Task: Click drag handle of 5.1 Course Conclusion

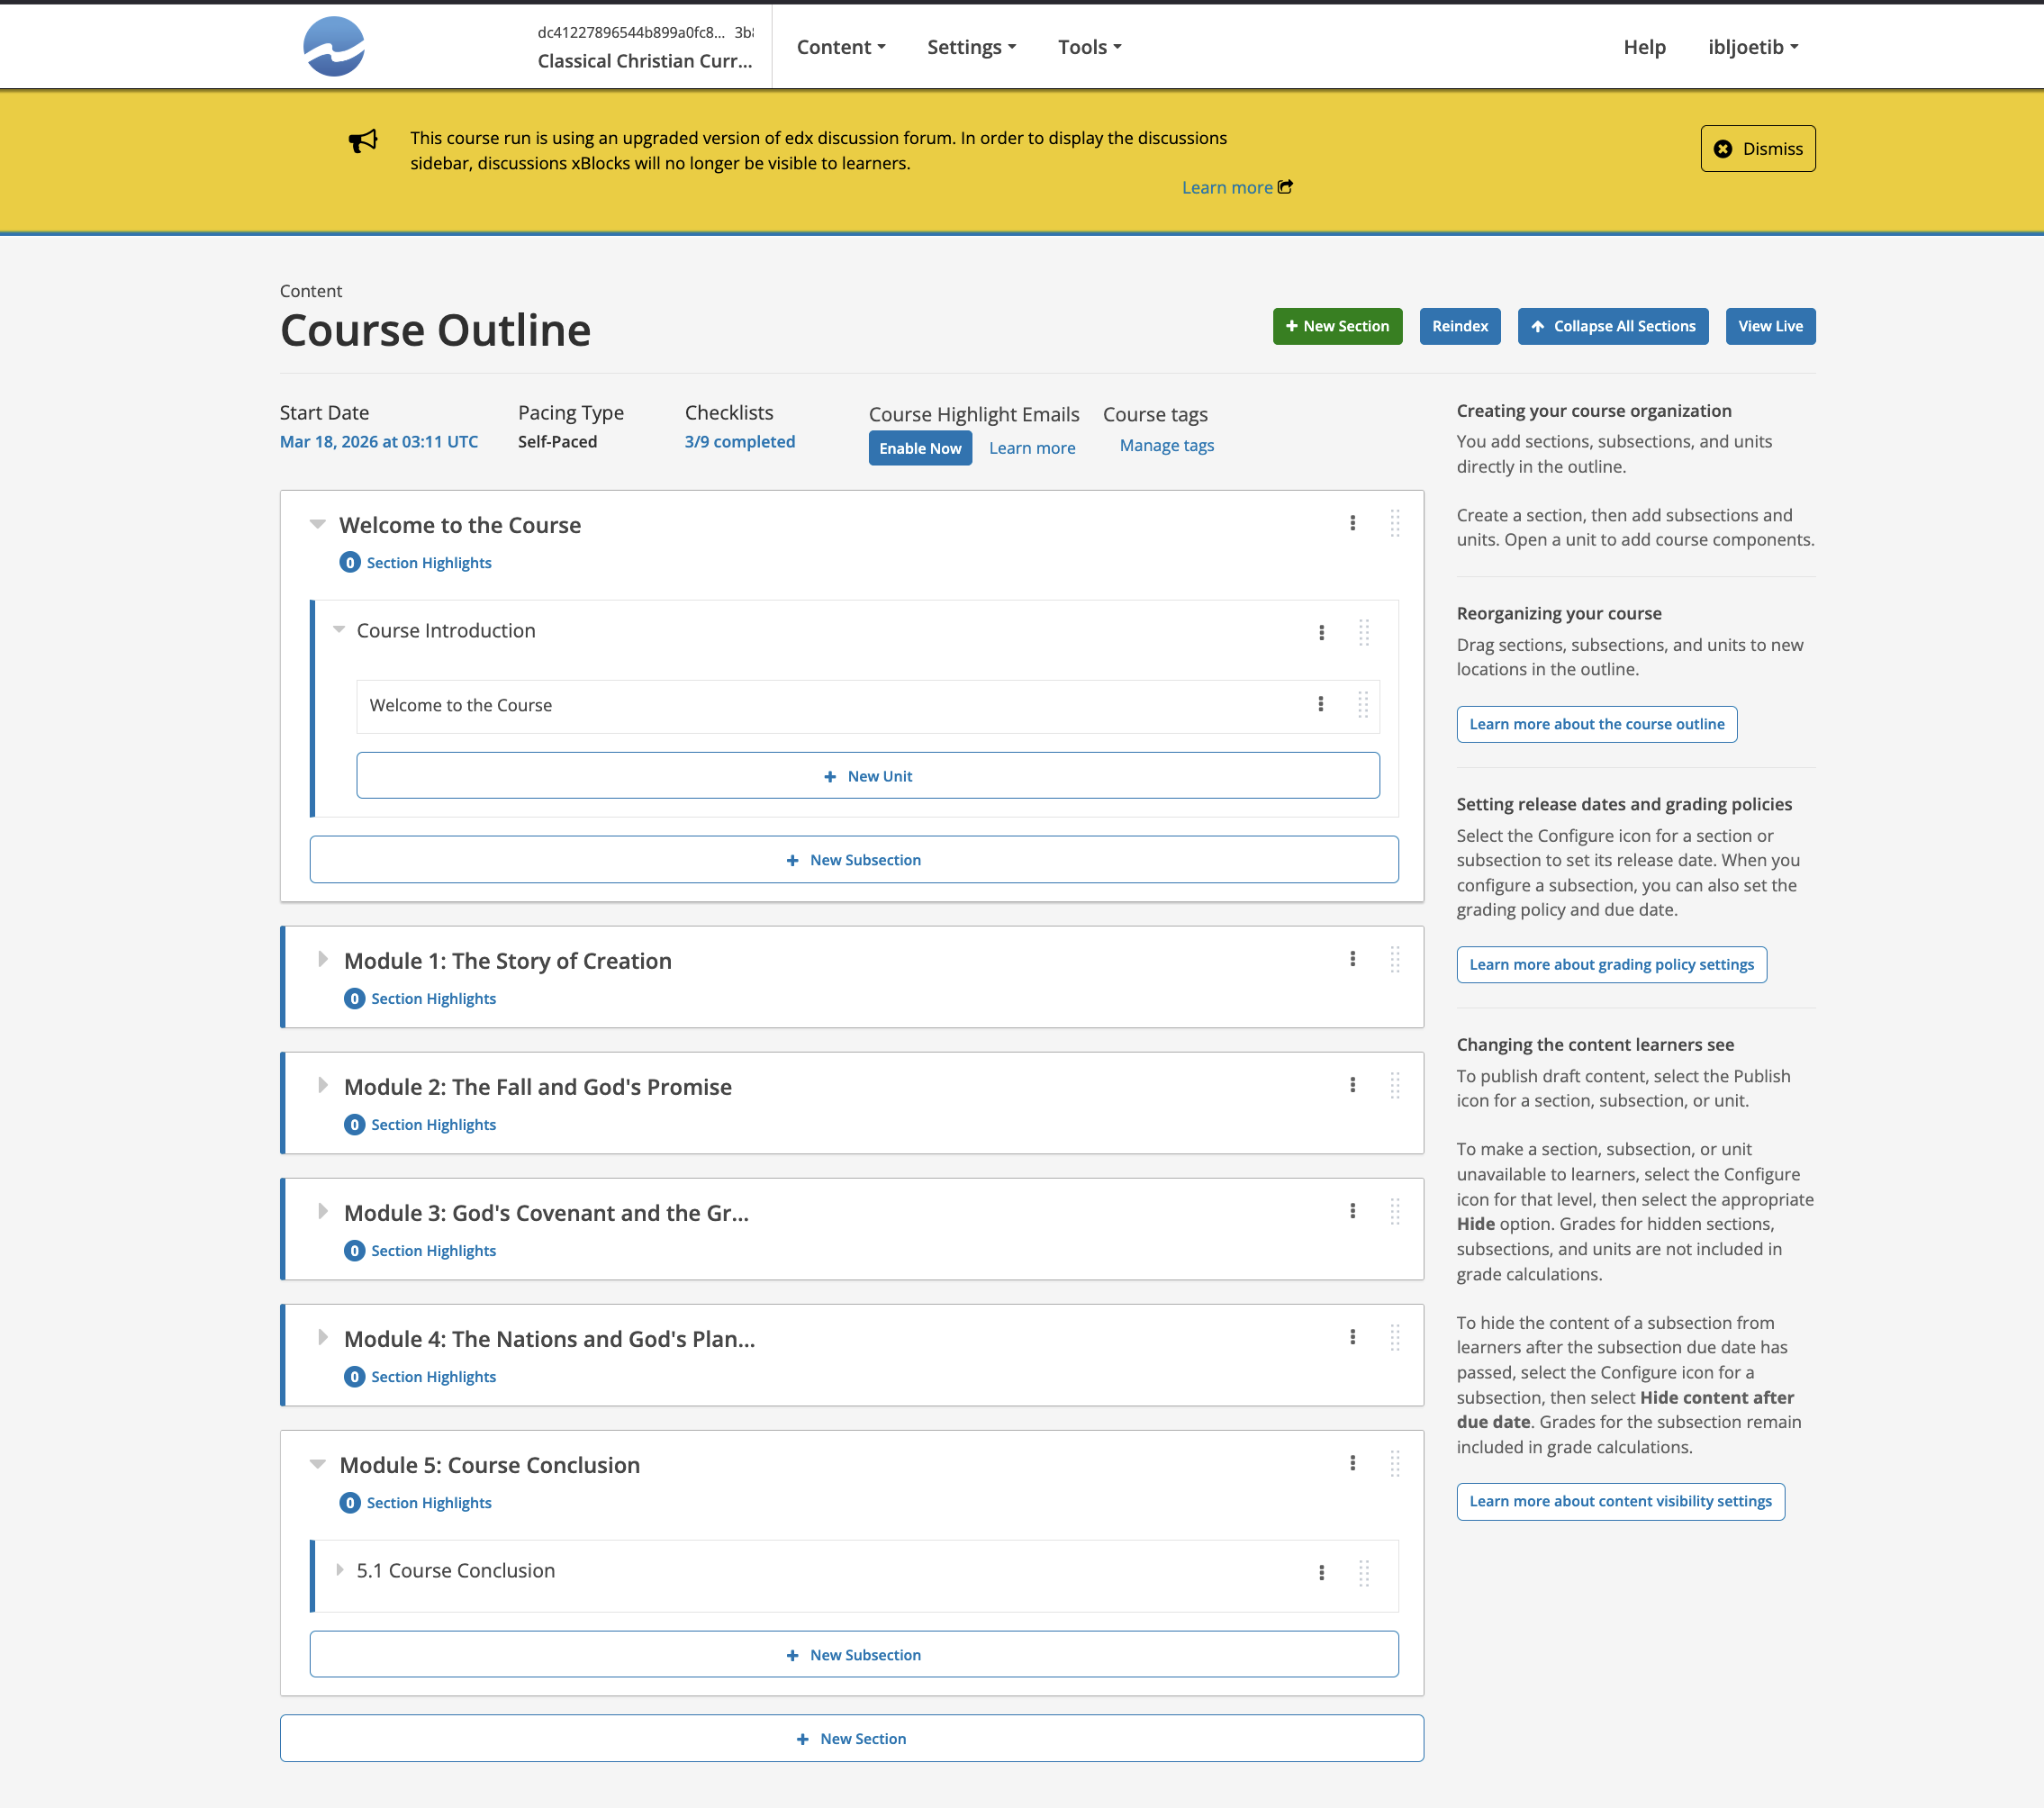Action: click(x=1364, y=1572)
